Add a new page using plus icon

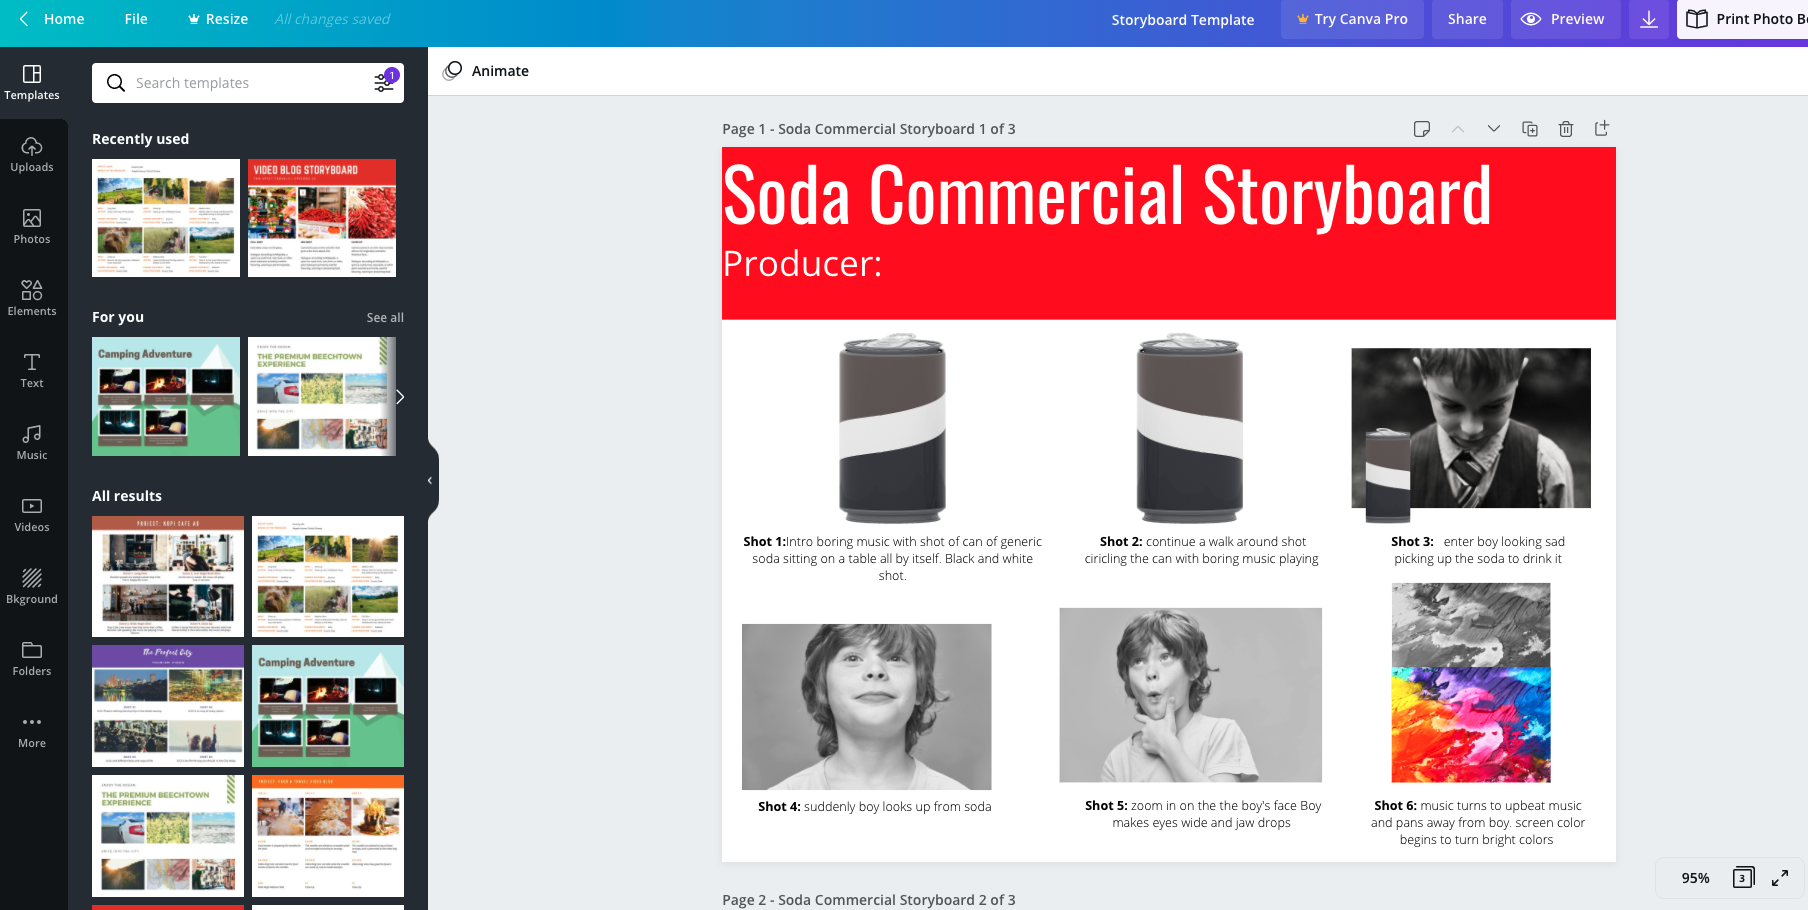click(1602, 129)
